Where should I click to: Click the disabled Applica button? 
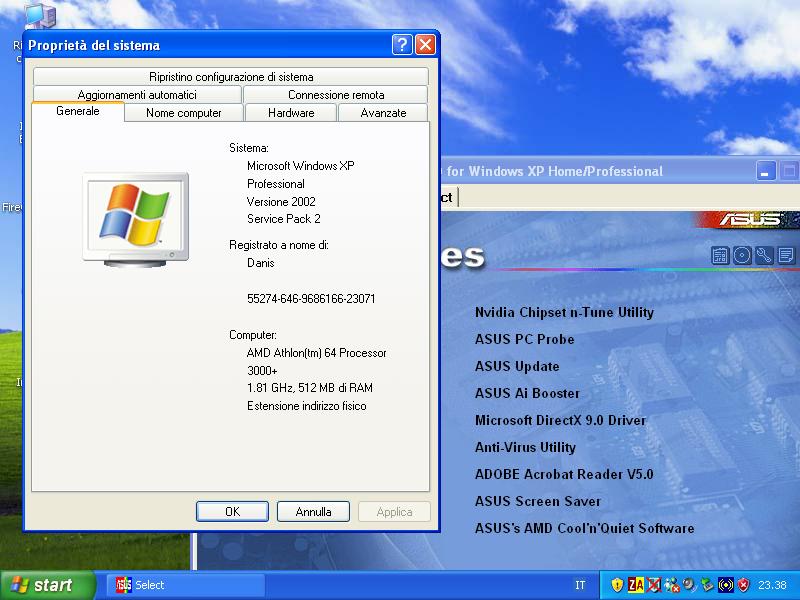tap(394, 511)
